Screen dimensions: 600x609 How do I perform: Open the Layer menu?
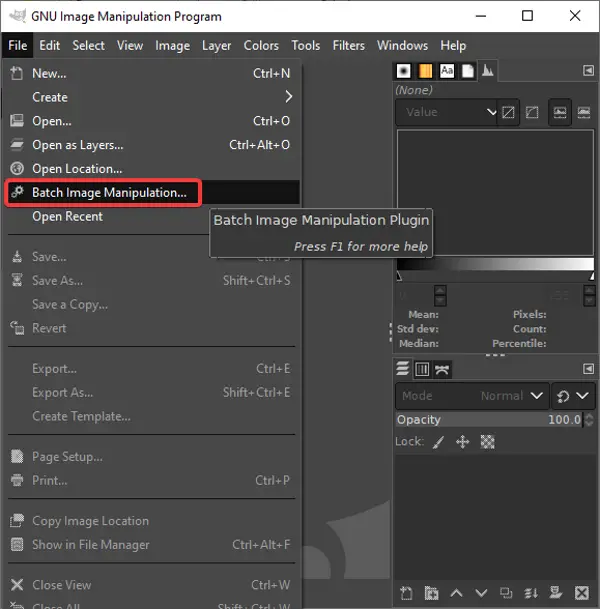216,45
